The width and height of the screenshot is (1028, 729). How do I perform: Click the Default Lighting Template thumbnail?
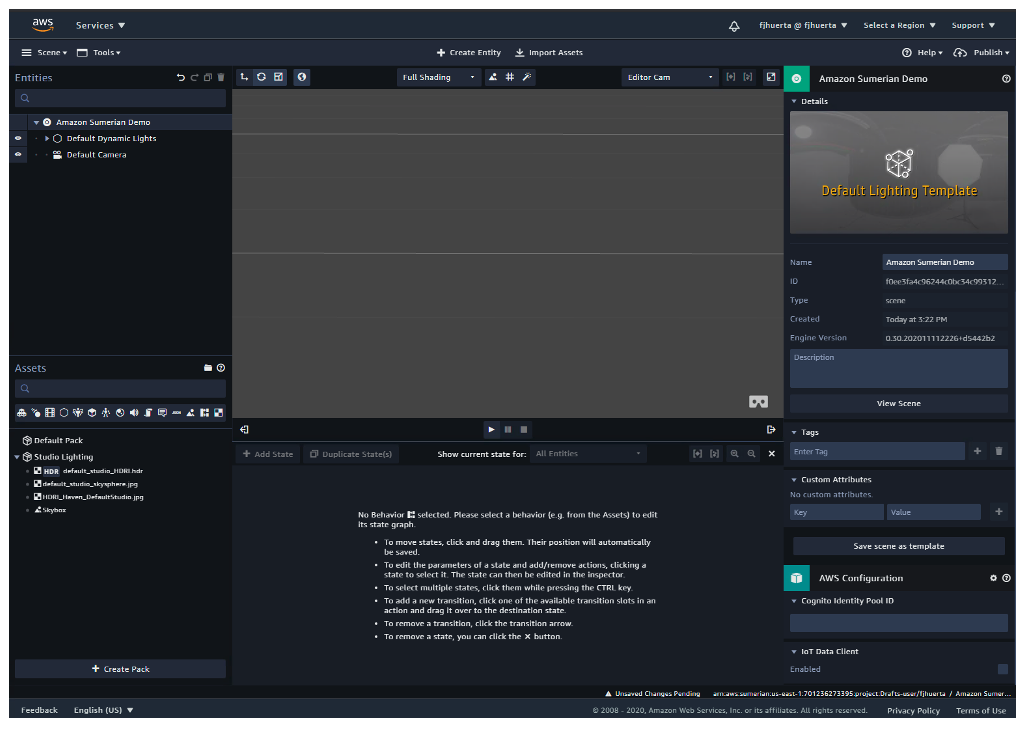[x=898, y=172]
